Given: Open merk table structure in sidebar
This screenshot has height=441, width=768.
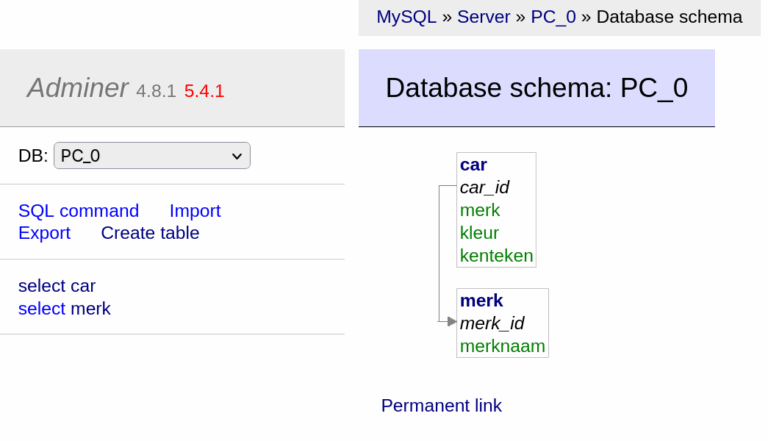Looking at the screenshot, I should [91, 309].
